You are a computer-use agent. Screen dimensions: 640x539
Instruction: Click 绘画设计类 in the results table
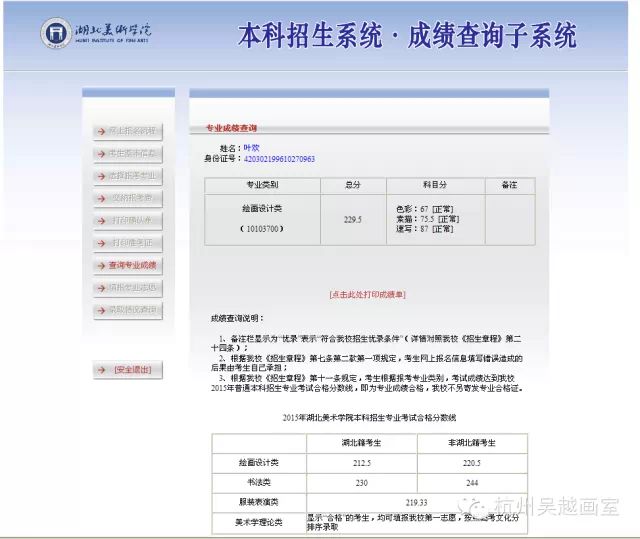pos(262,209)
